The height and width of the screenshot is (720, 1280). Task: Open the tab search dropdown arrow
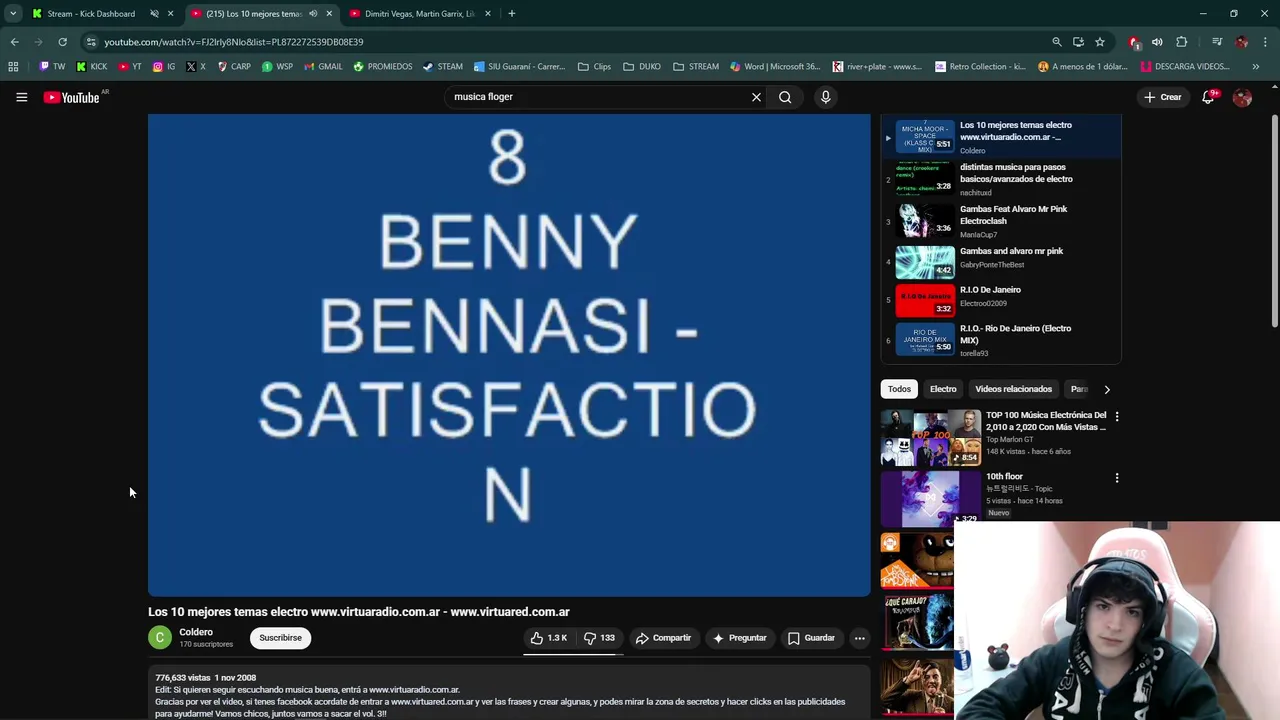coord(13,14)
